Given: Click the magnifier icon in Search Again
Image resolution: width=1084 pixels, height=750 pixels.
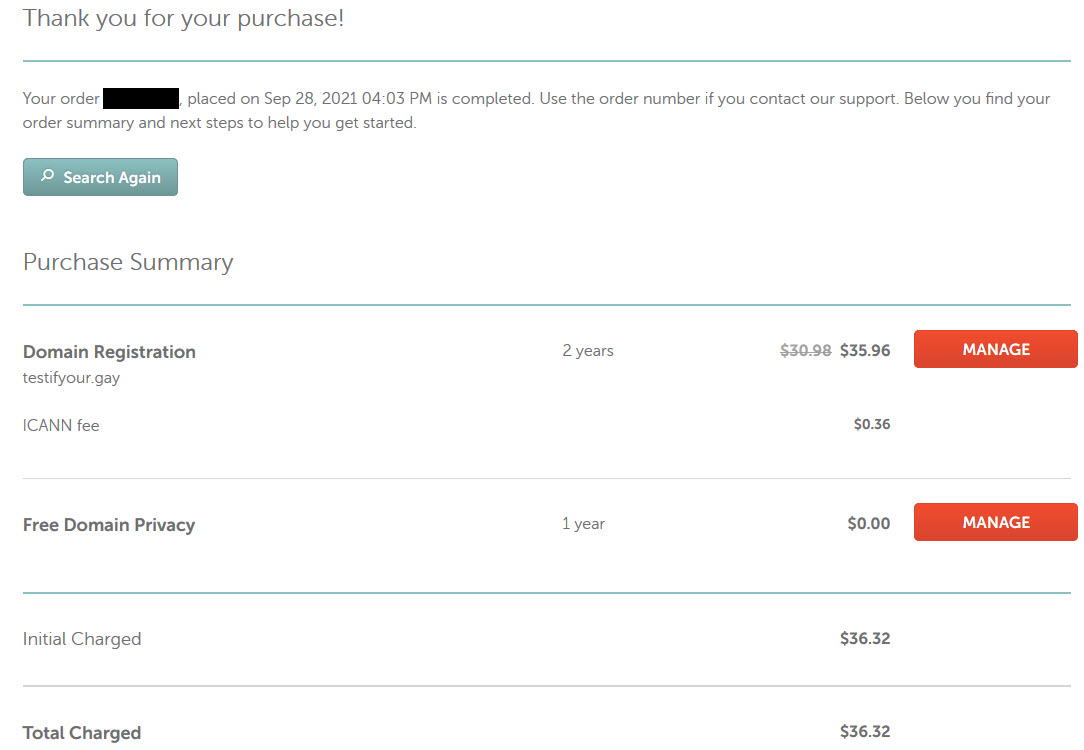Looking at the screenshot, I should pyautogui.click(x=47, y=176).
